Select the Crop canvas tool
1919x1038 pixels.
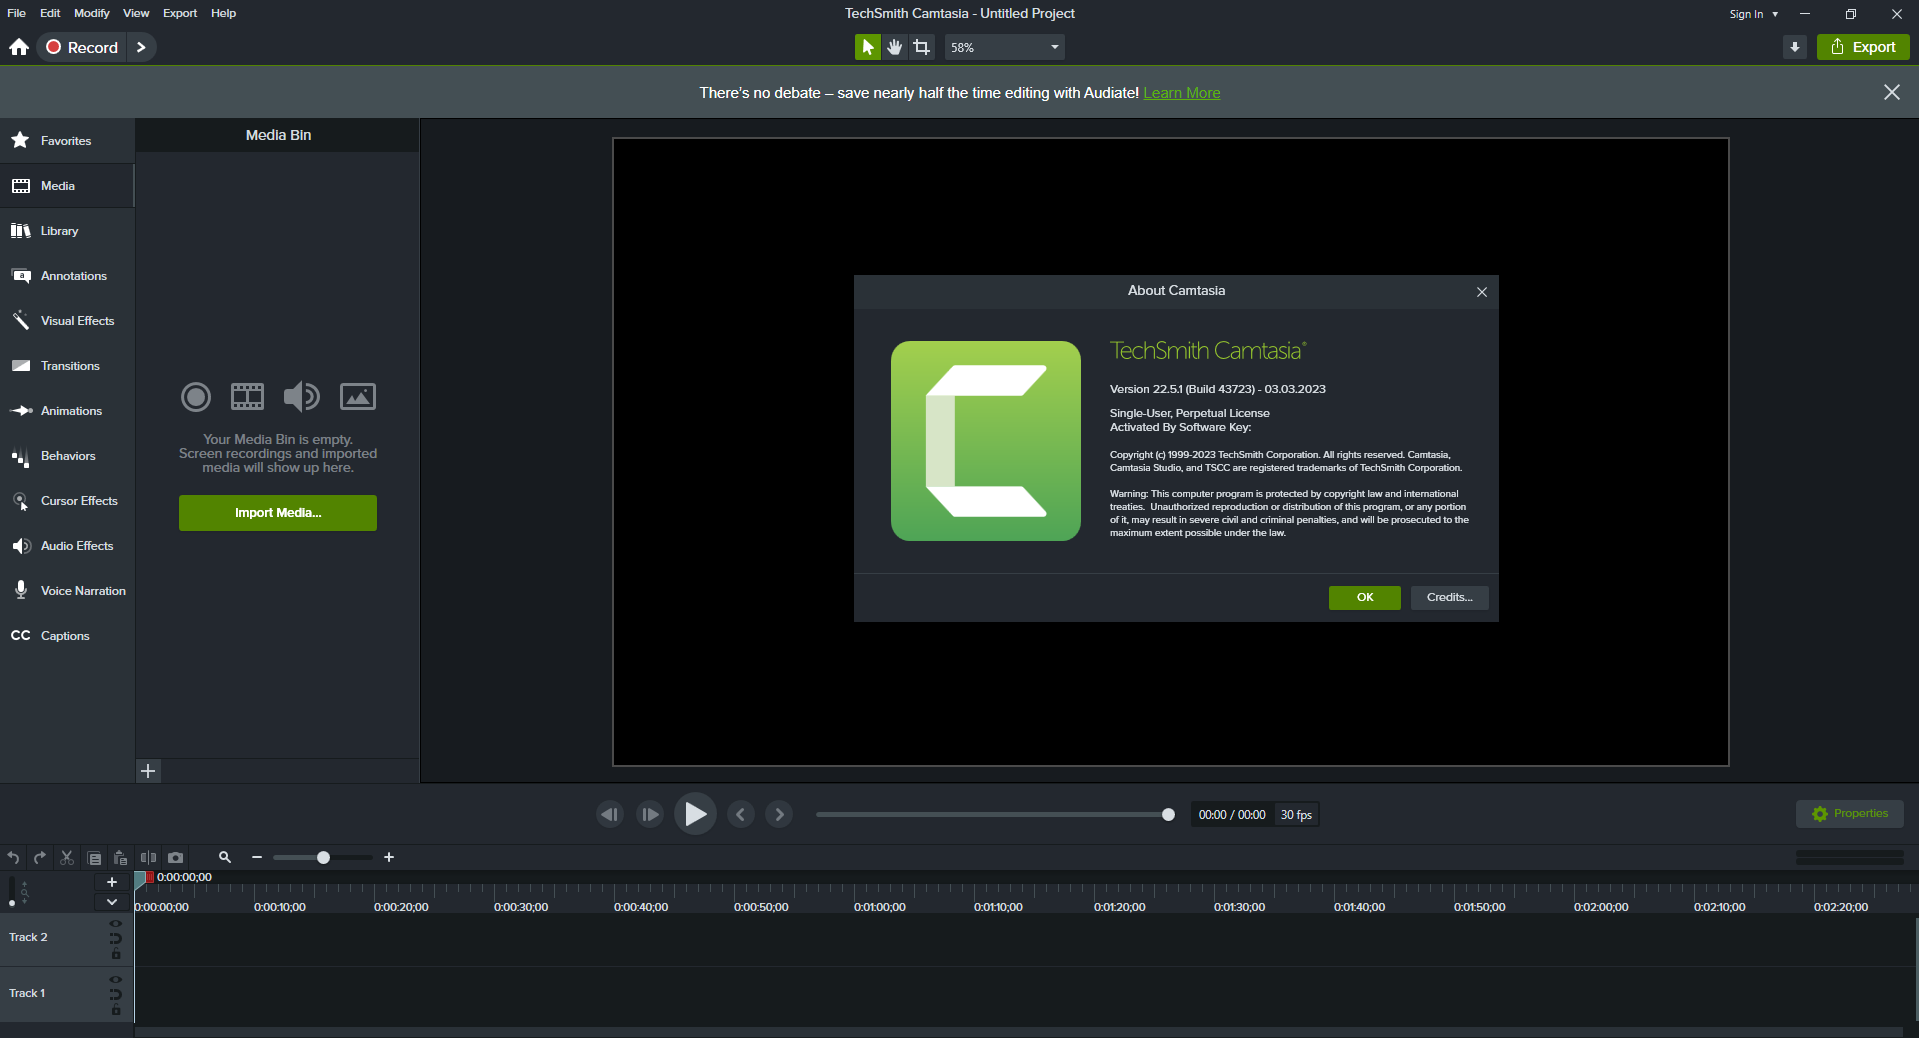pyautogui.click(x=922, y=47)
